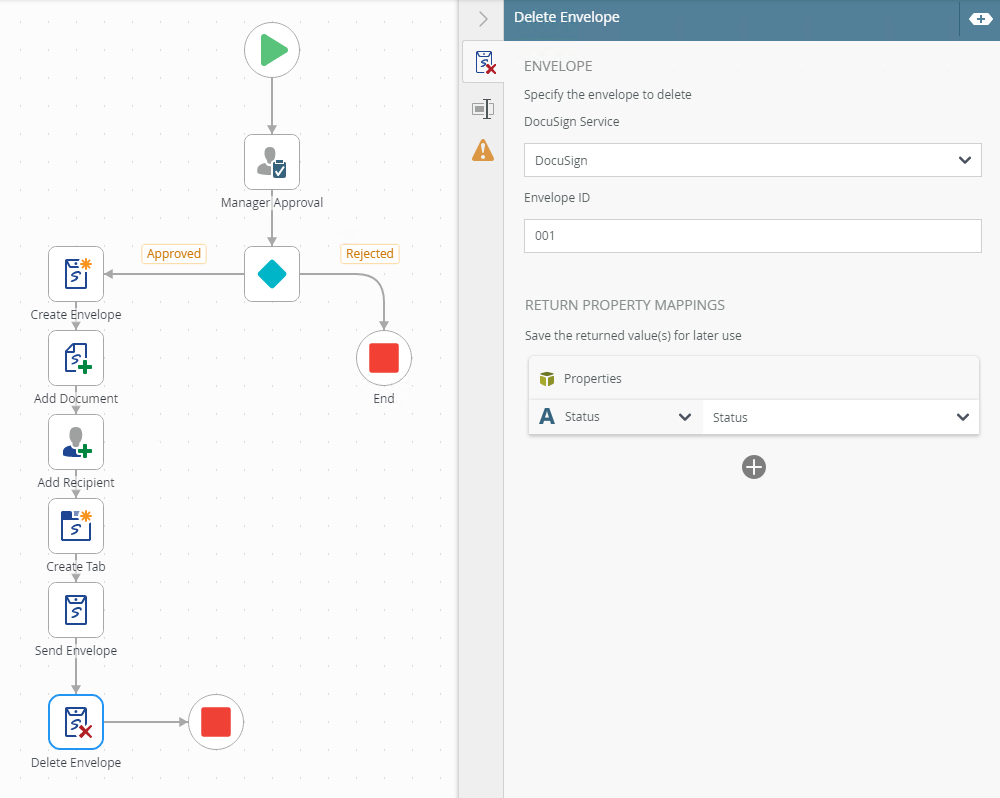Collapse the configuration panel with chevron
The height and width of the screenshot is (798, 1000).
click(x=484, y=19)
